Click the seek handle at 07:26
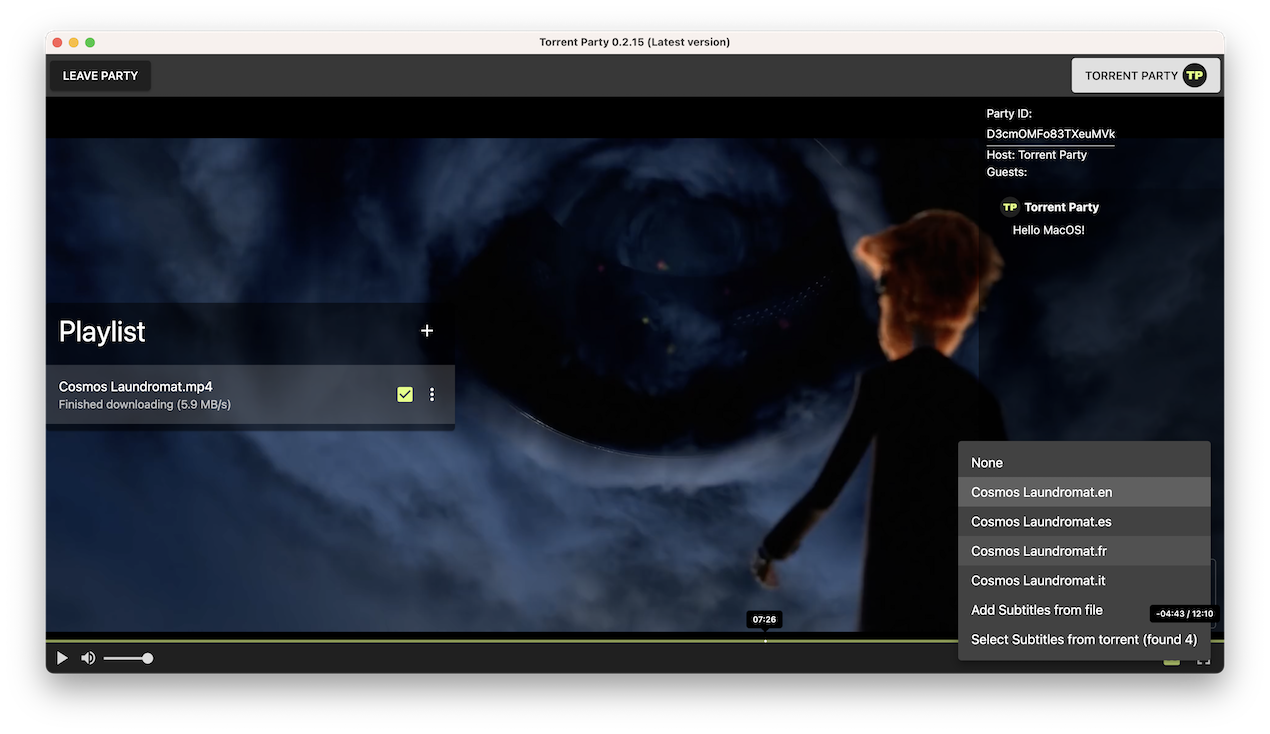 pyautogui.click(x=765, y=641)
